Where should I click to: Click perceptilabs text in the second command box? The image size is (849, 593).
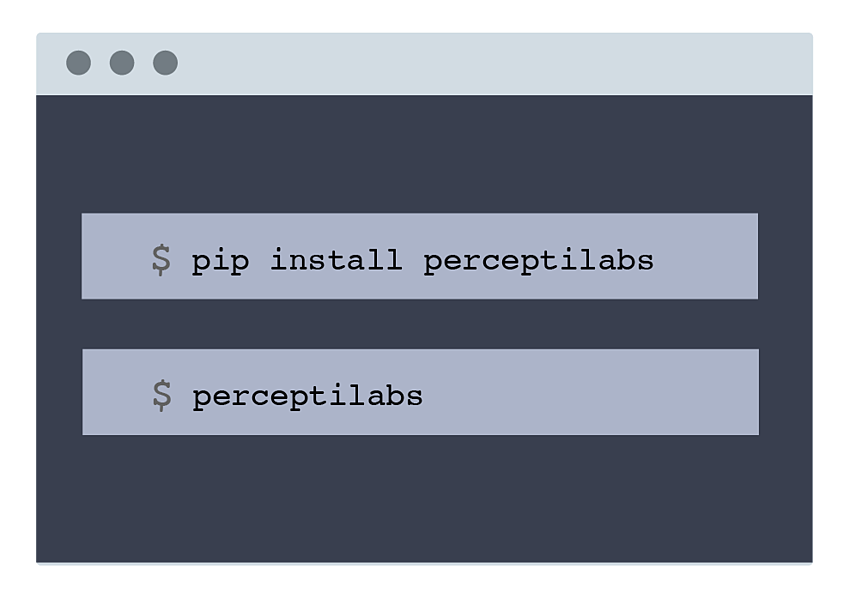(308, 396)
